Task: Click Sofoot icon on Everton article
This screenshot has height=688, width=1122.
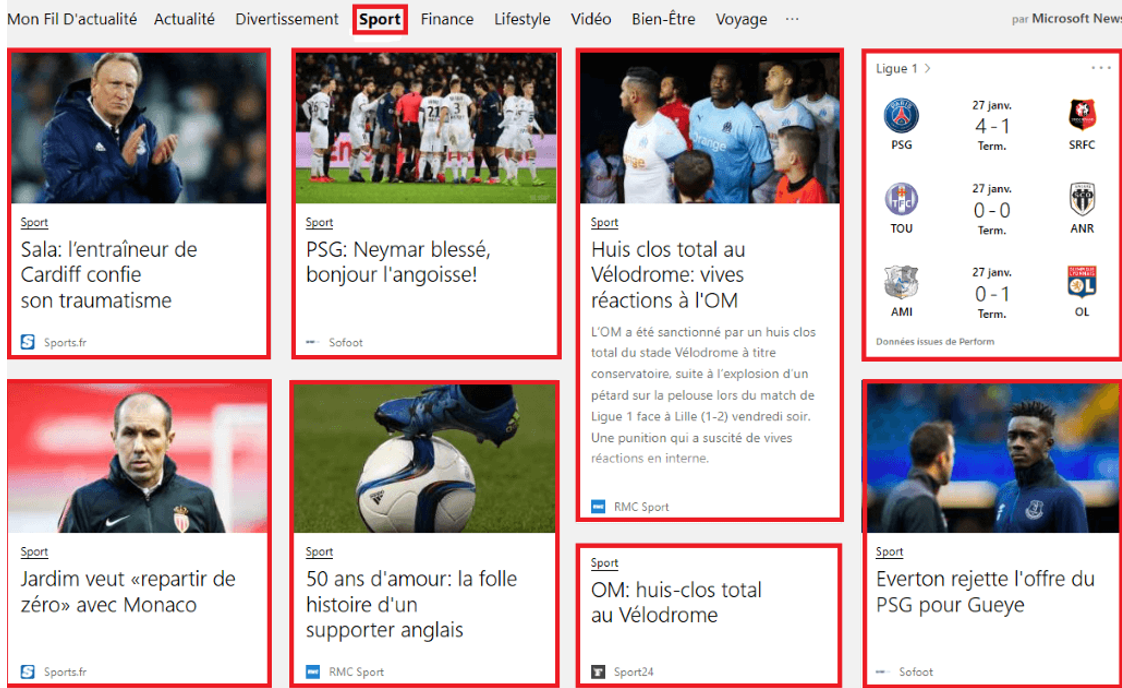Action: [x=883, y=672]
